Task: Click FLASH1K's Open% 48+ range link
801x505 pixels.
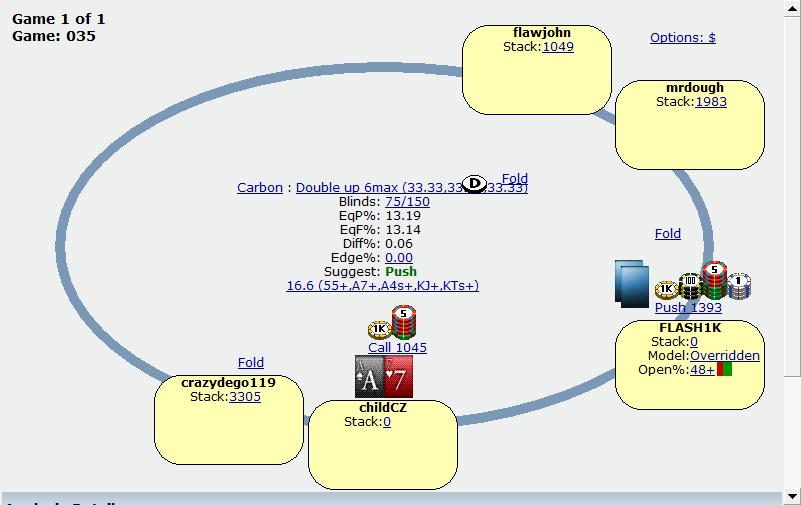Action: (x=702, y=369)
